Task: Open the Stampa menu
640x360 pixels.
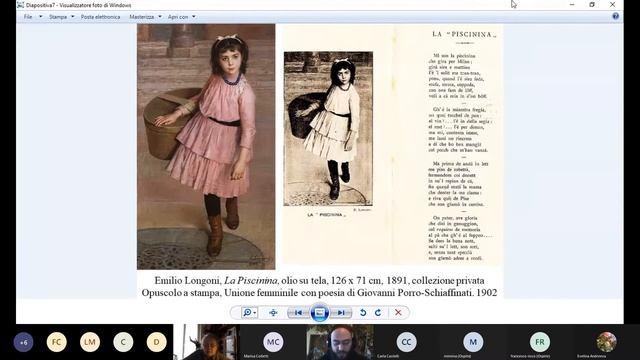Action: point(58,17)
